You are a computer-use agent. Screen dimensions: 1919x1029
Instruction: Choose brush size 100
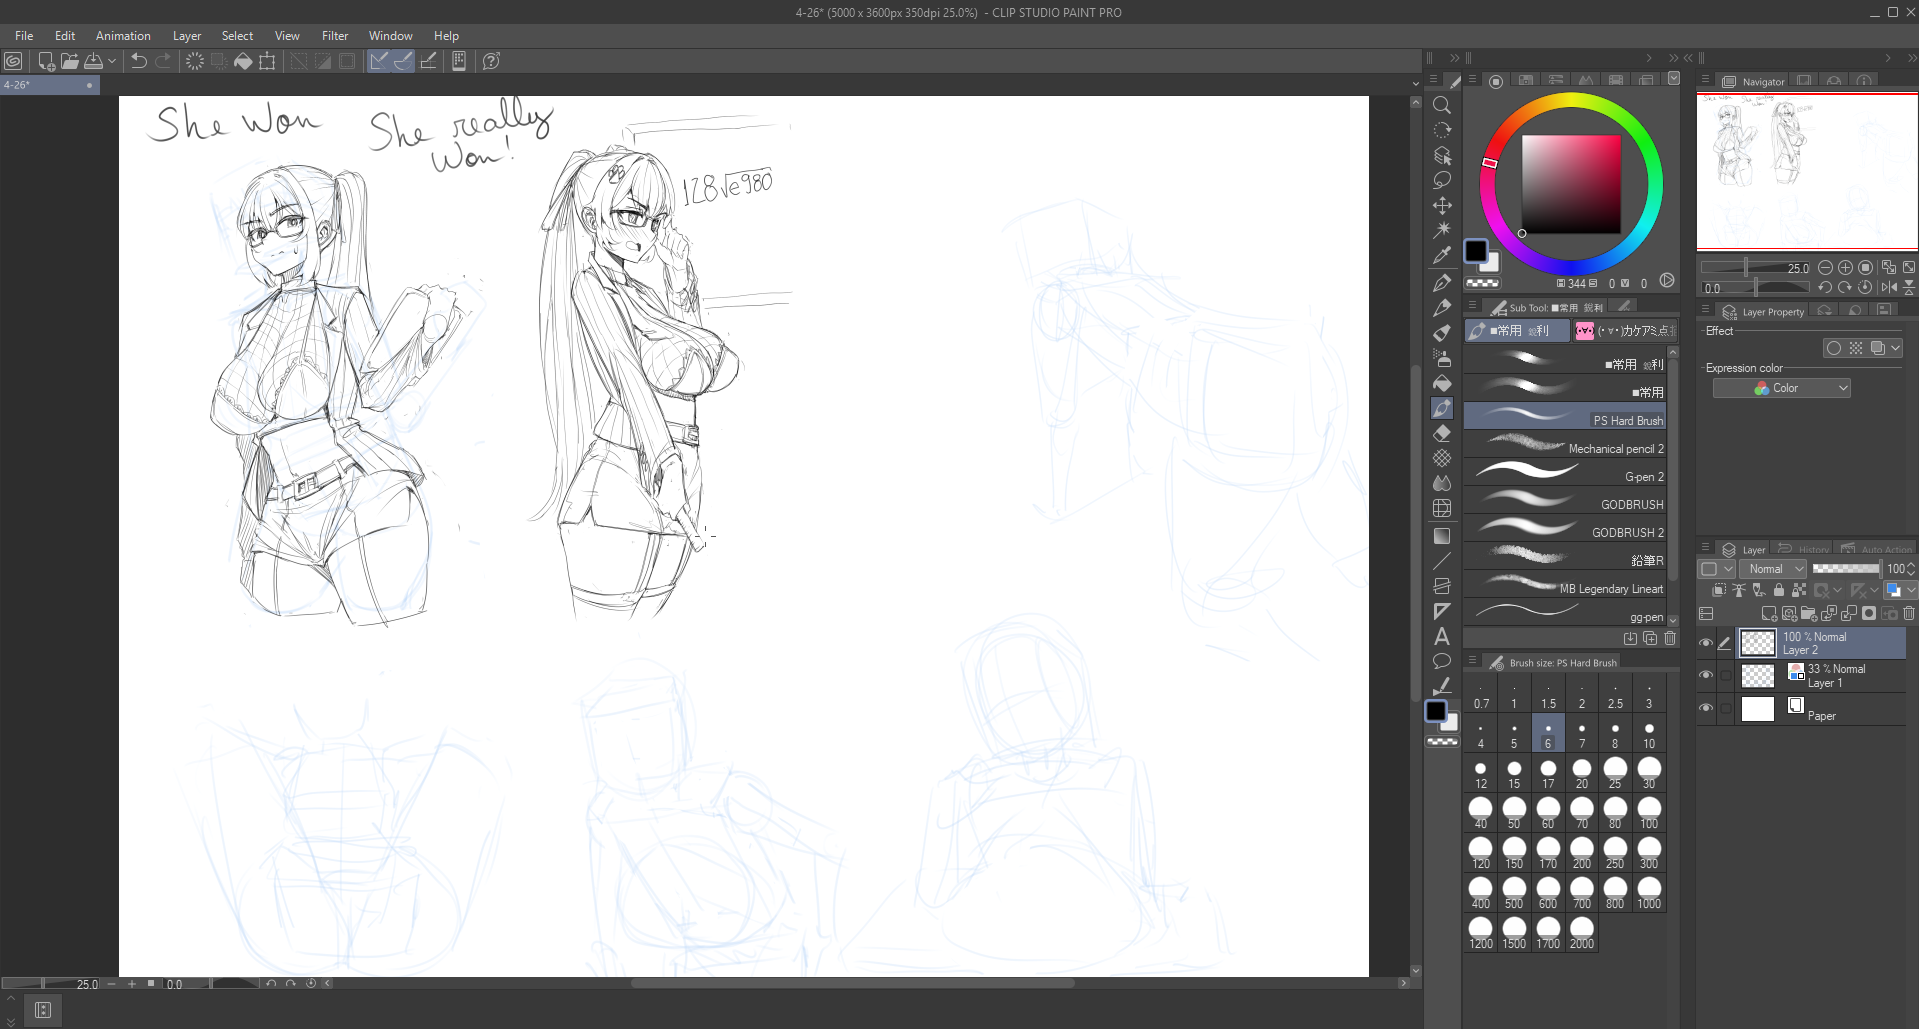pyautogui.click(x=1649, y=813)
